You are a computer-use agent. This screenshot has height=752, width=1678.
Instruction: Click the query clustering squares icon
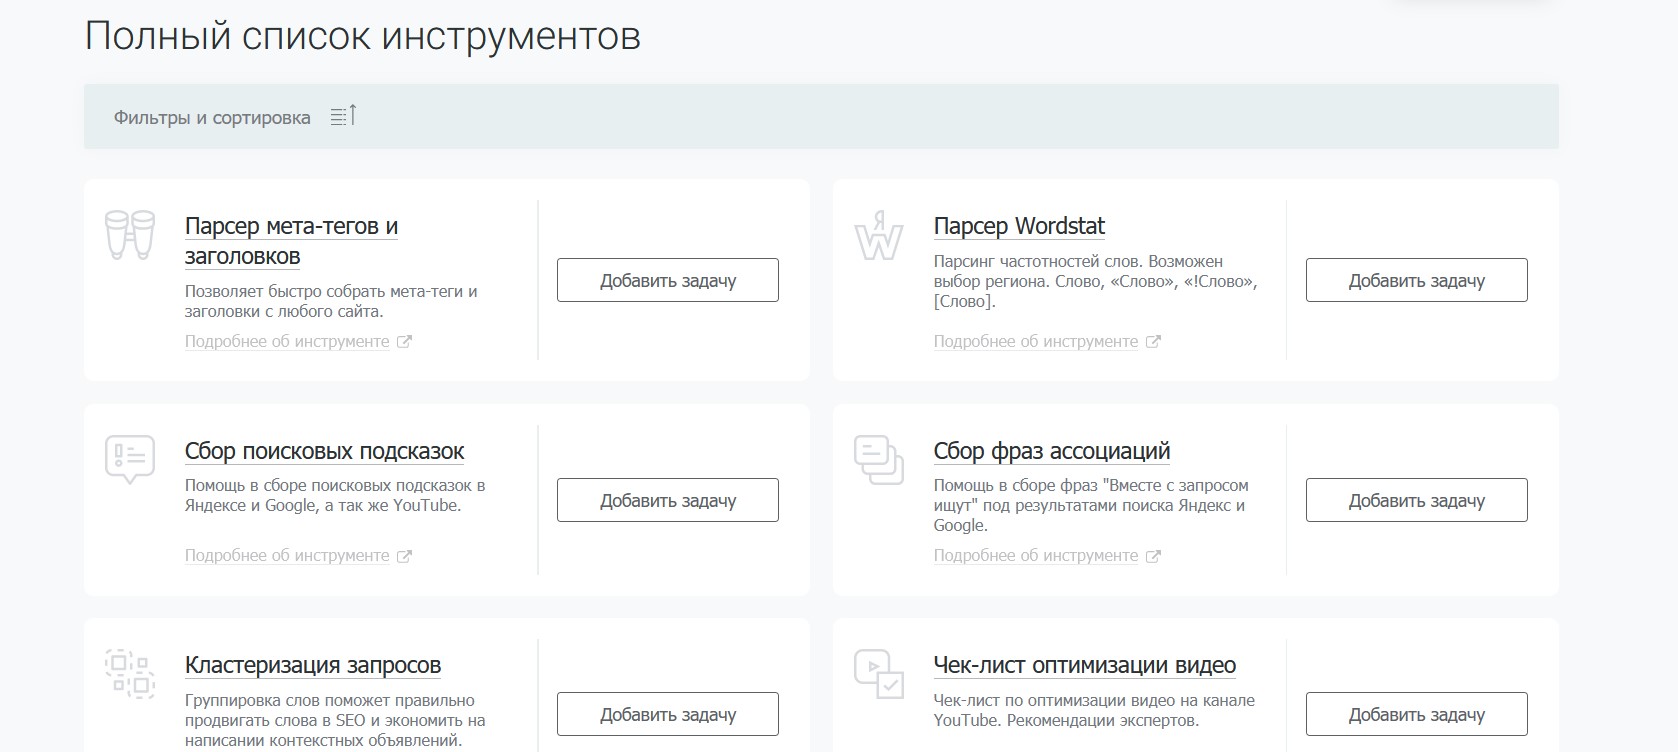130,673
